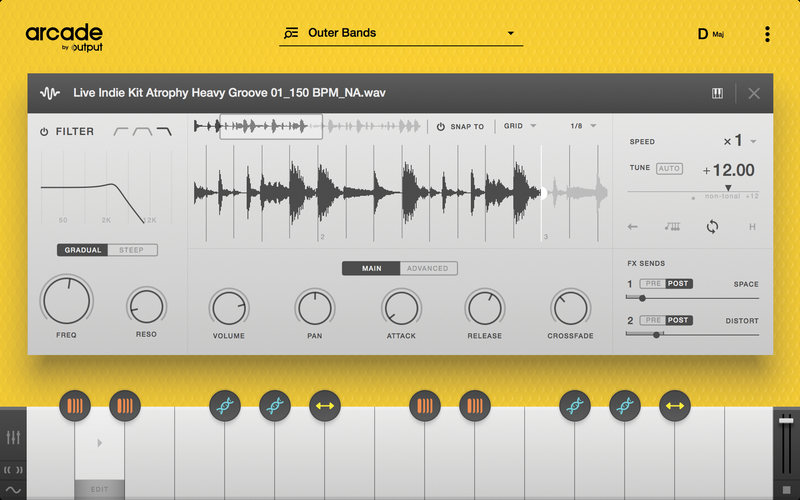
Task: Click the AUTO tune button
Action: click(669, 169)
